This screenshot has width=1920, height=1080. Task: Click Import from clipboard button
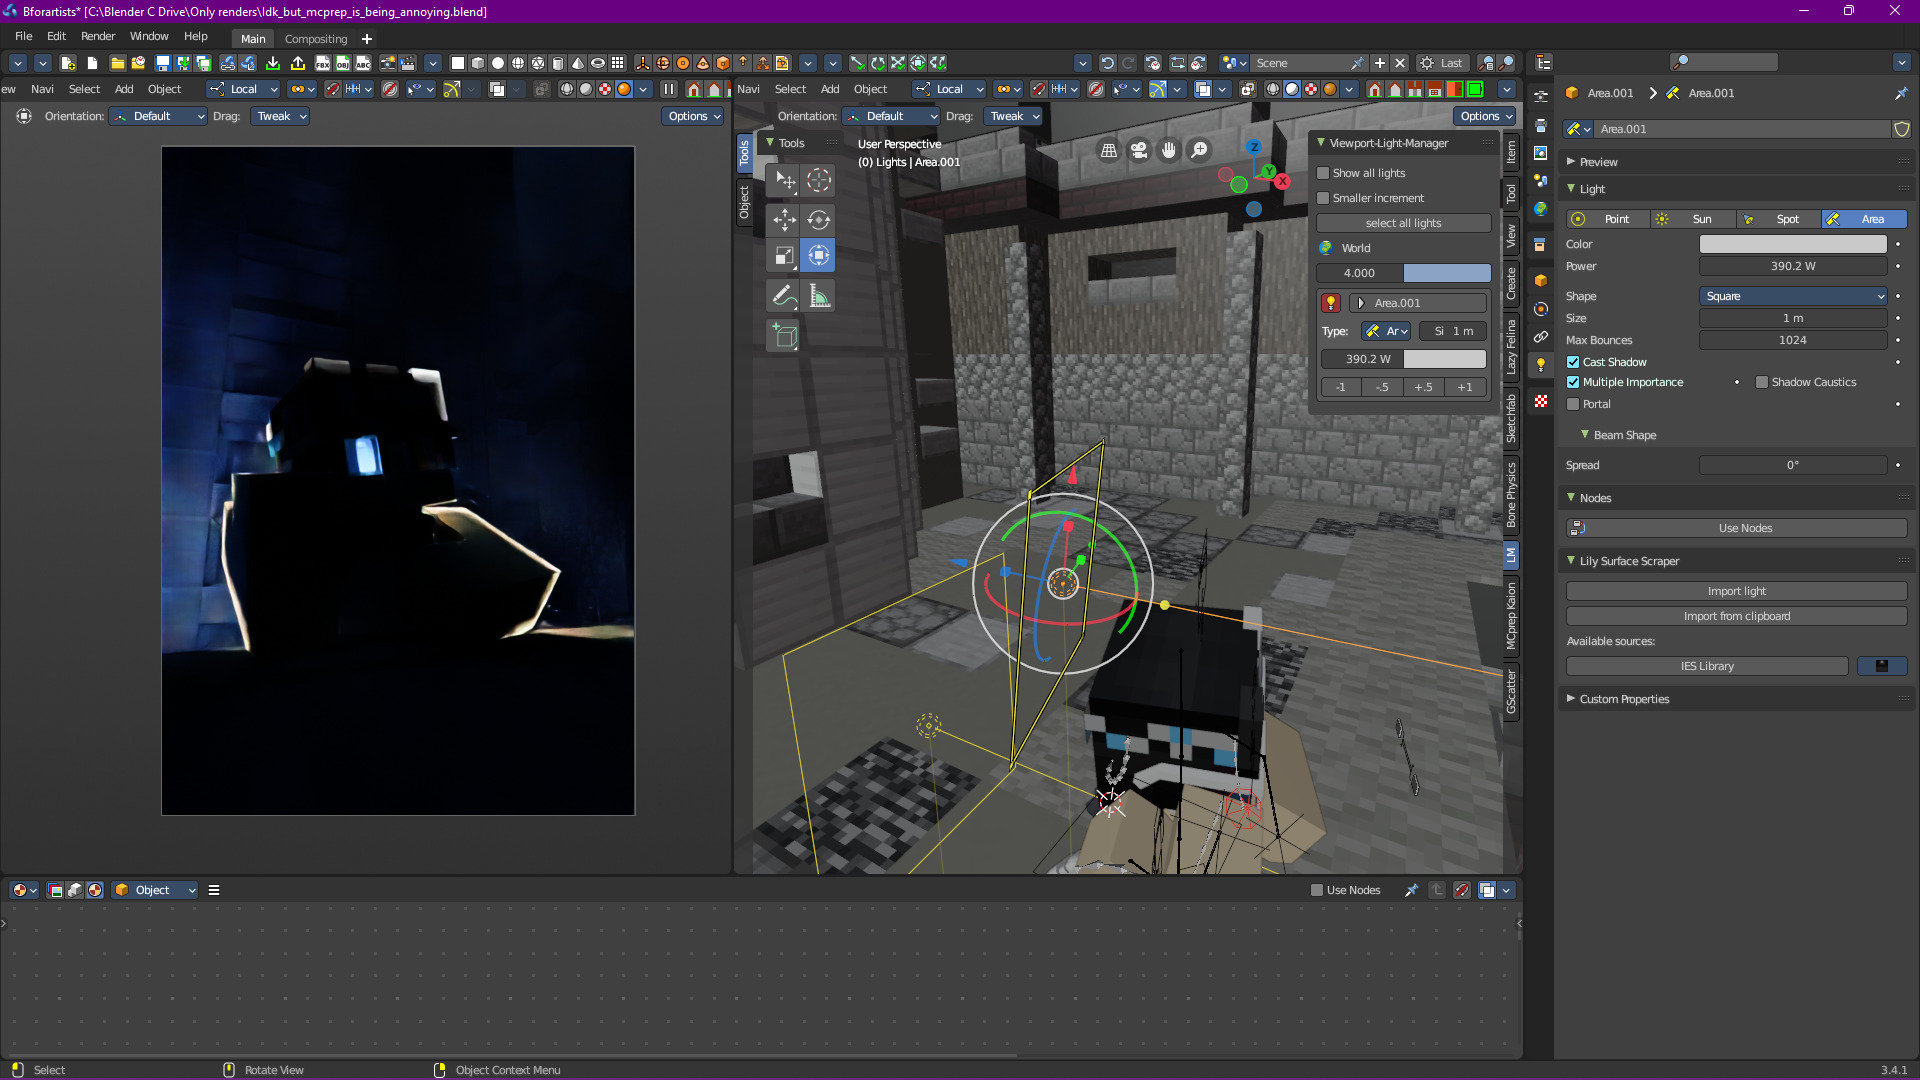(1736, 616)
